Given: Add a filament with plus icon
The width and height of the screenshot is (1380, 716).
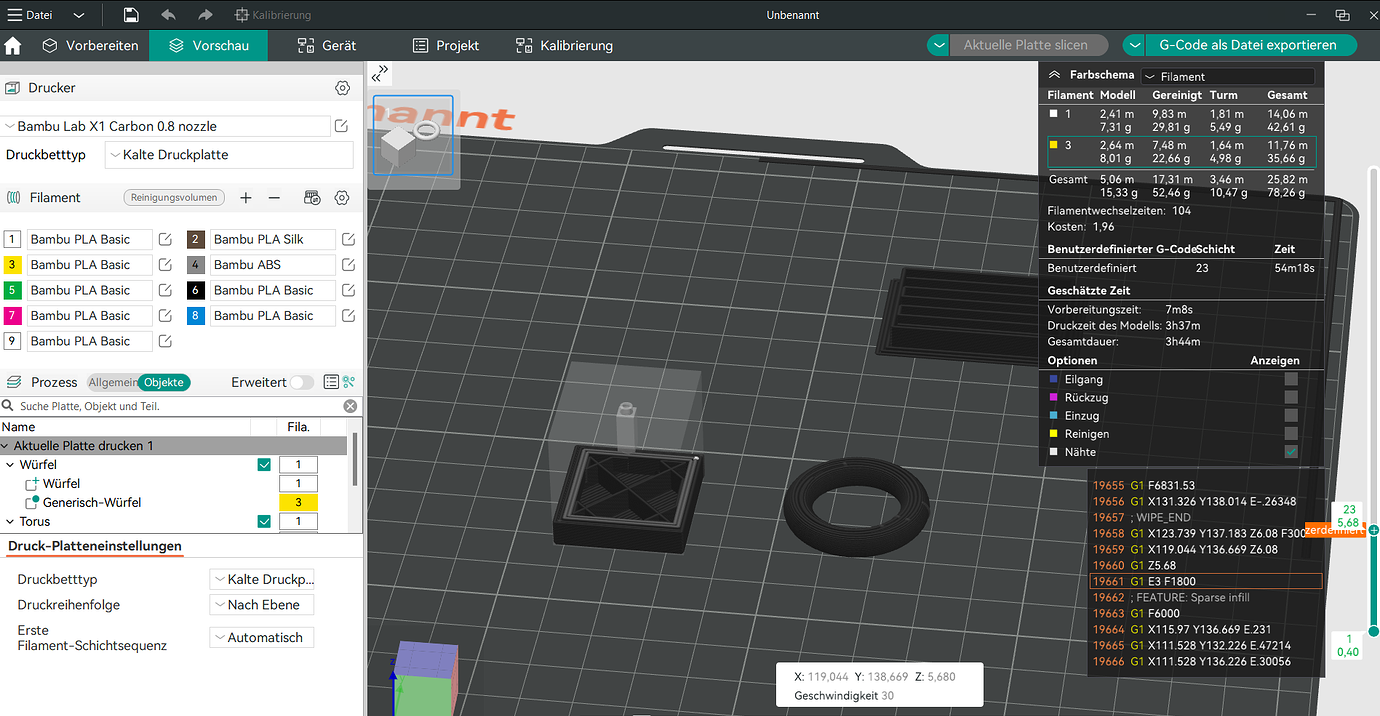Looking at the screenshot, I should pos(246,198).
